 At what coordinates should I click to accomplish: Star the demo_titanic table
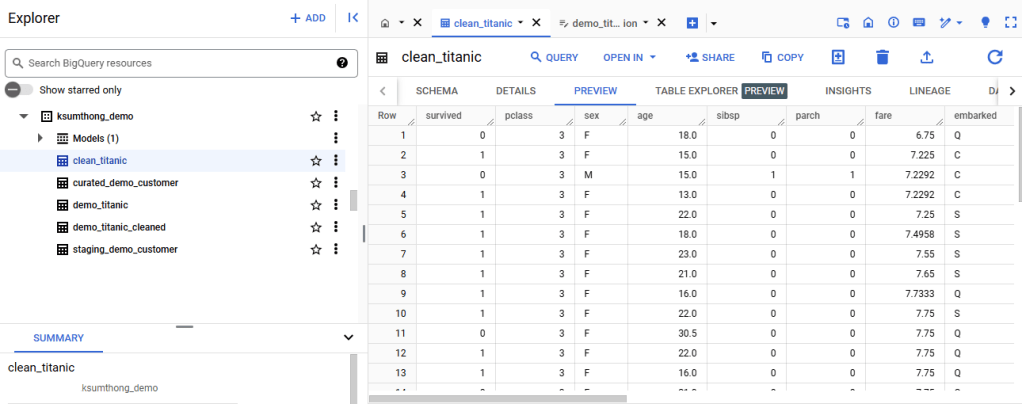coord(316,205)
